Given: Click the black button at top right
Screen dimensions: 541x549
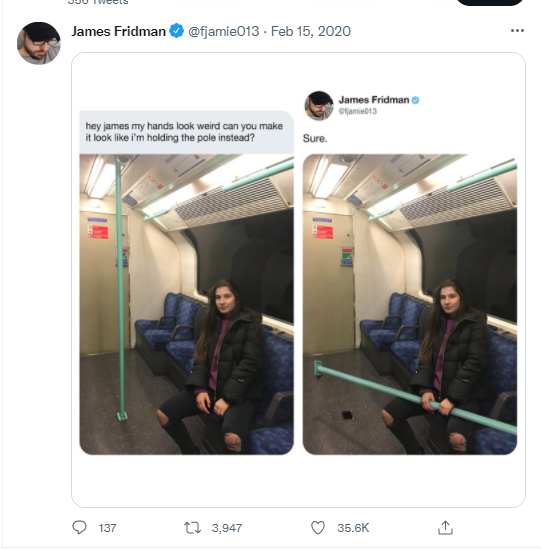Looking at the screenshot, I should pos(489,2).
